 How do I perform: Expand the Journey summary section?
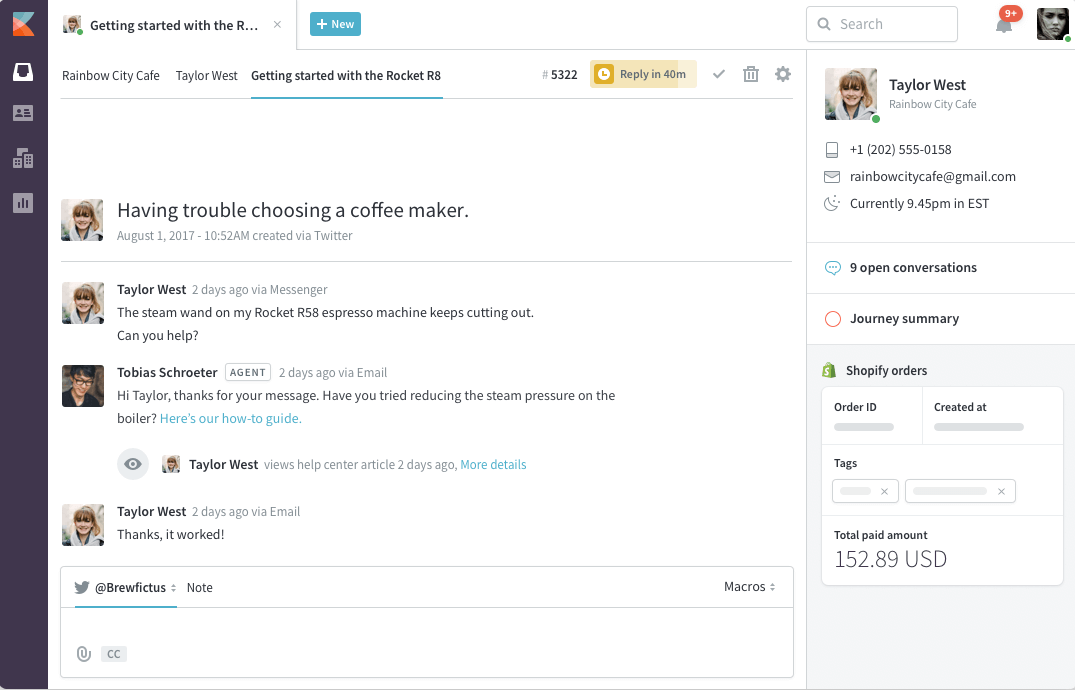[904, 319]
